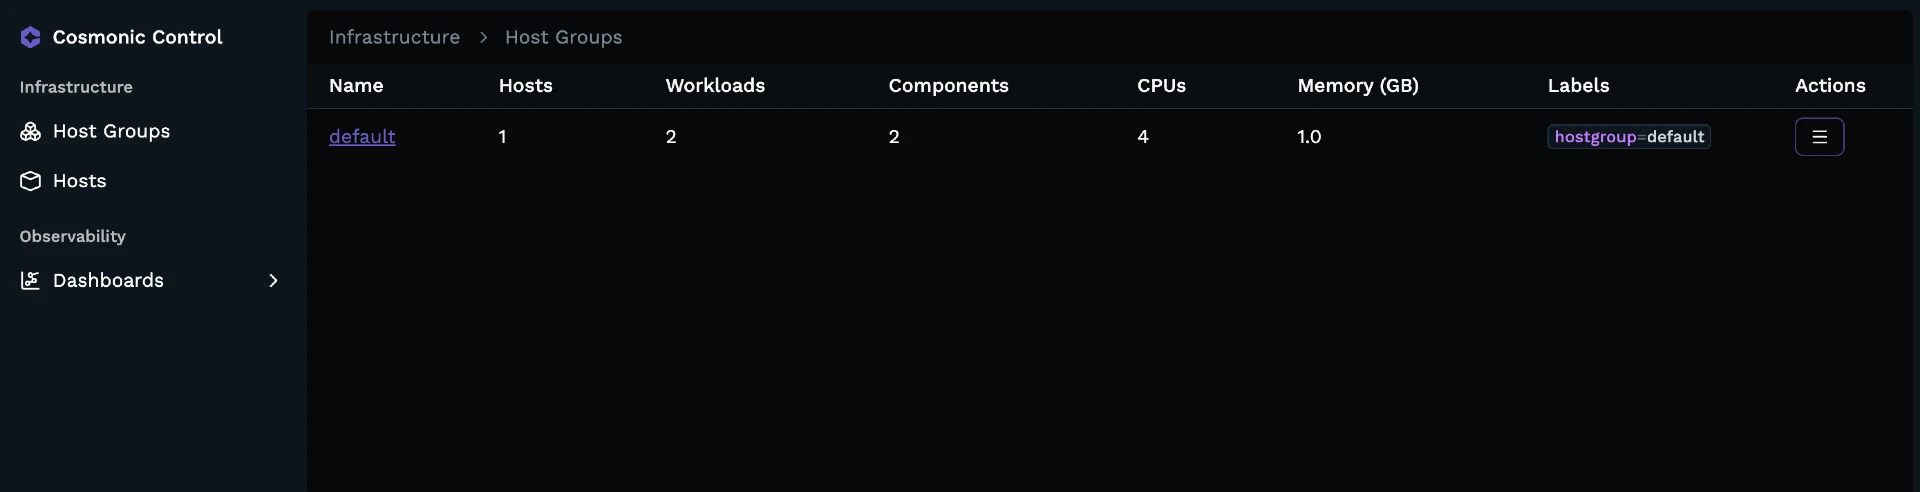1920x492 pixels.
Task: Click the Cosmonic Control title text
Action: pos(137,37)
